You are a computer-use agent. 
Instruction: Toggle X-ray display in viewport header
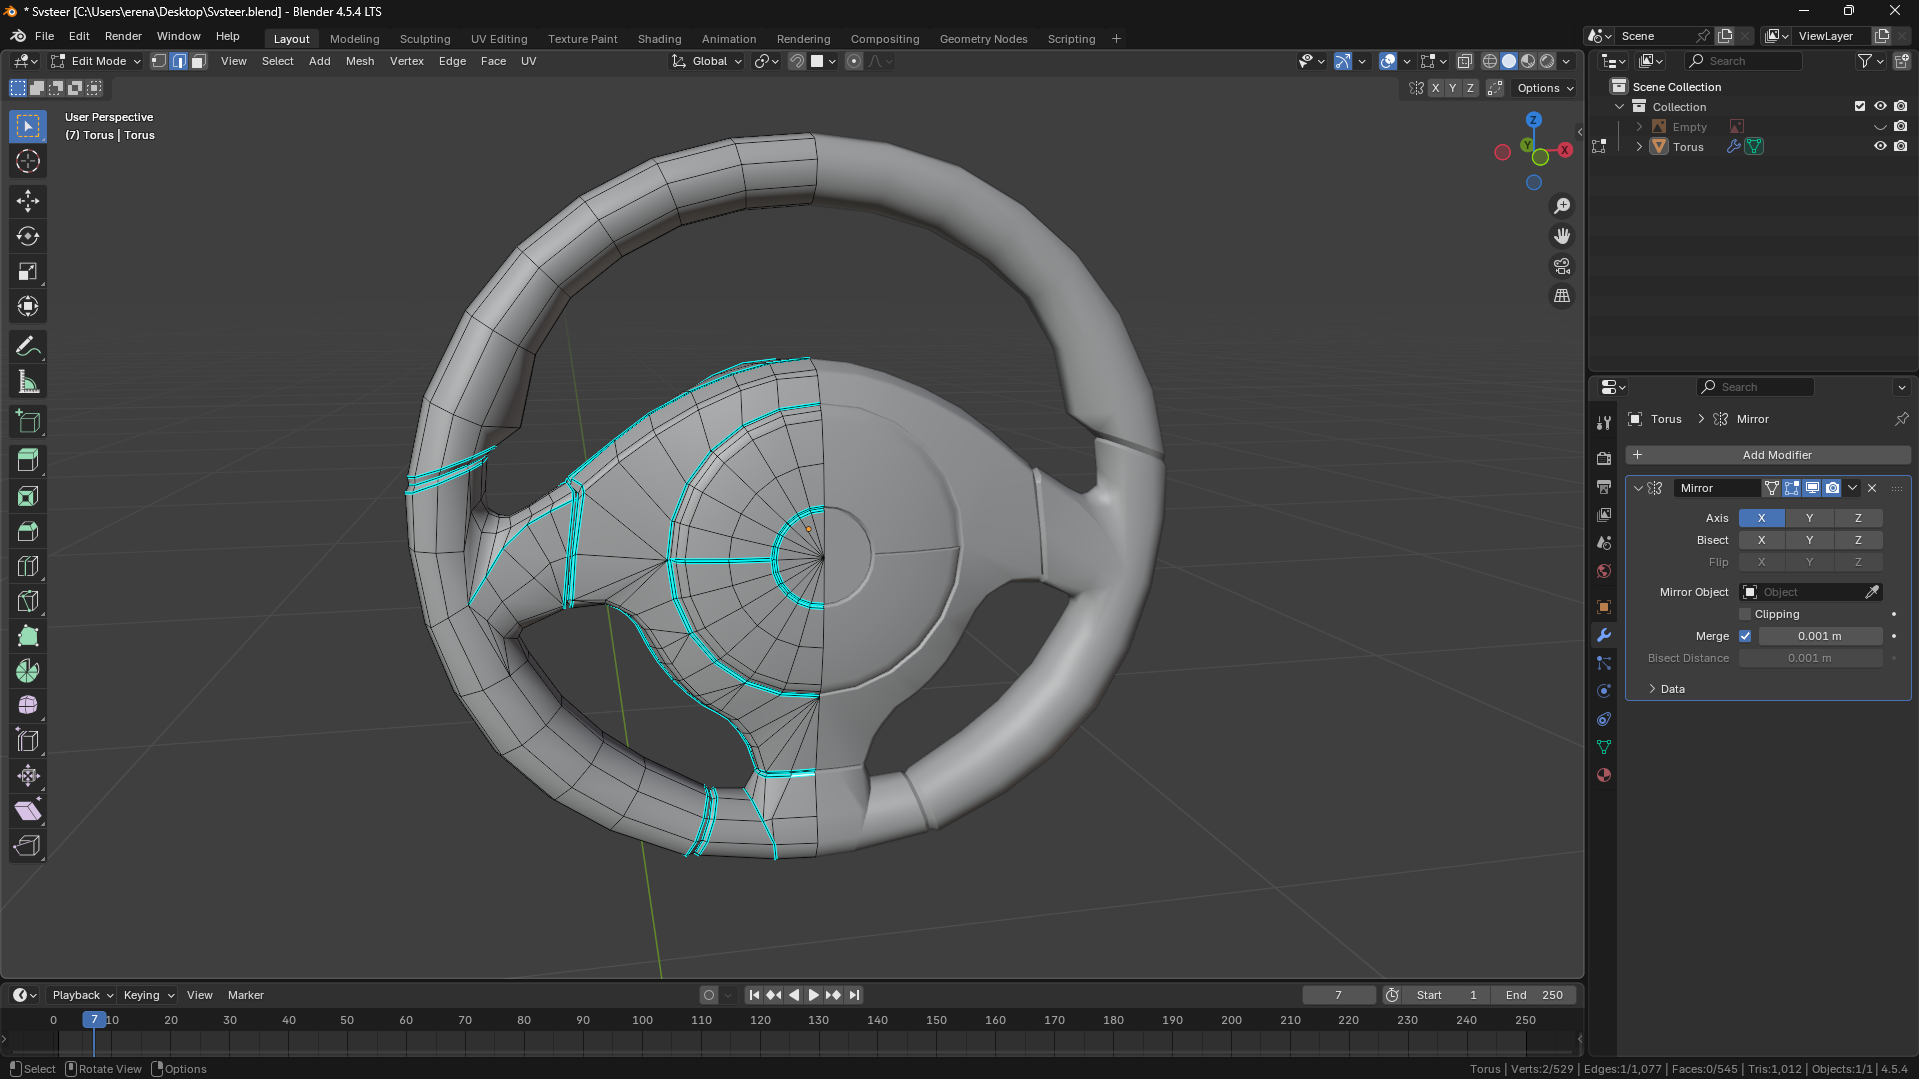click(x=1465, y=61)
